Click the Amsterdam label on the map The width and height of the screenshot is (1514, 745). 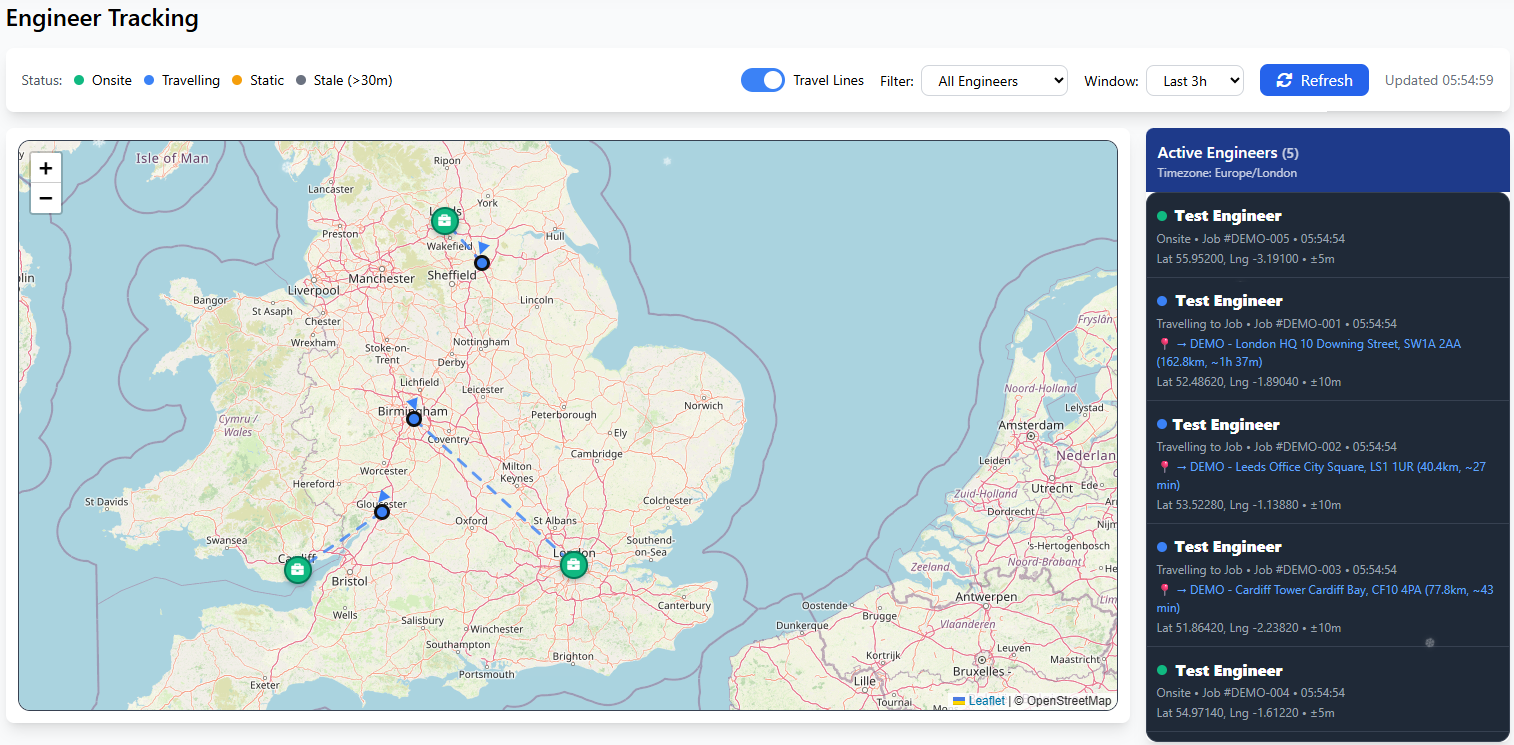pyautogui.click(x=1032, y=425)
